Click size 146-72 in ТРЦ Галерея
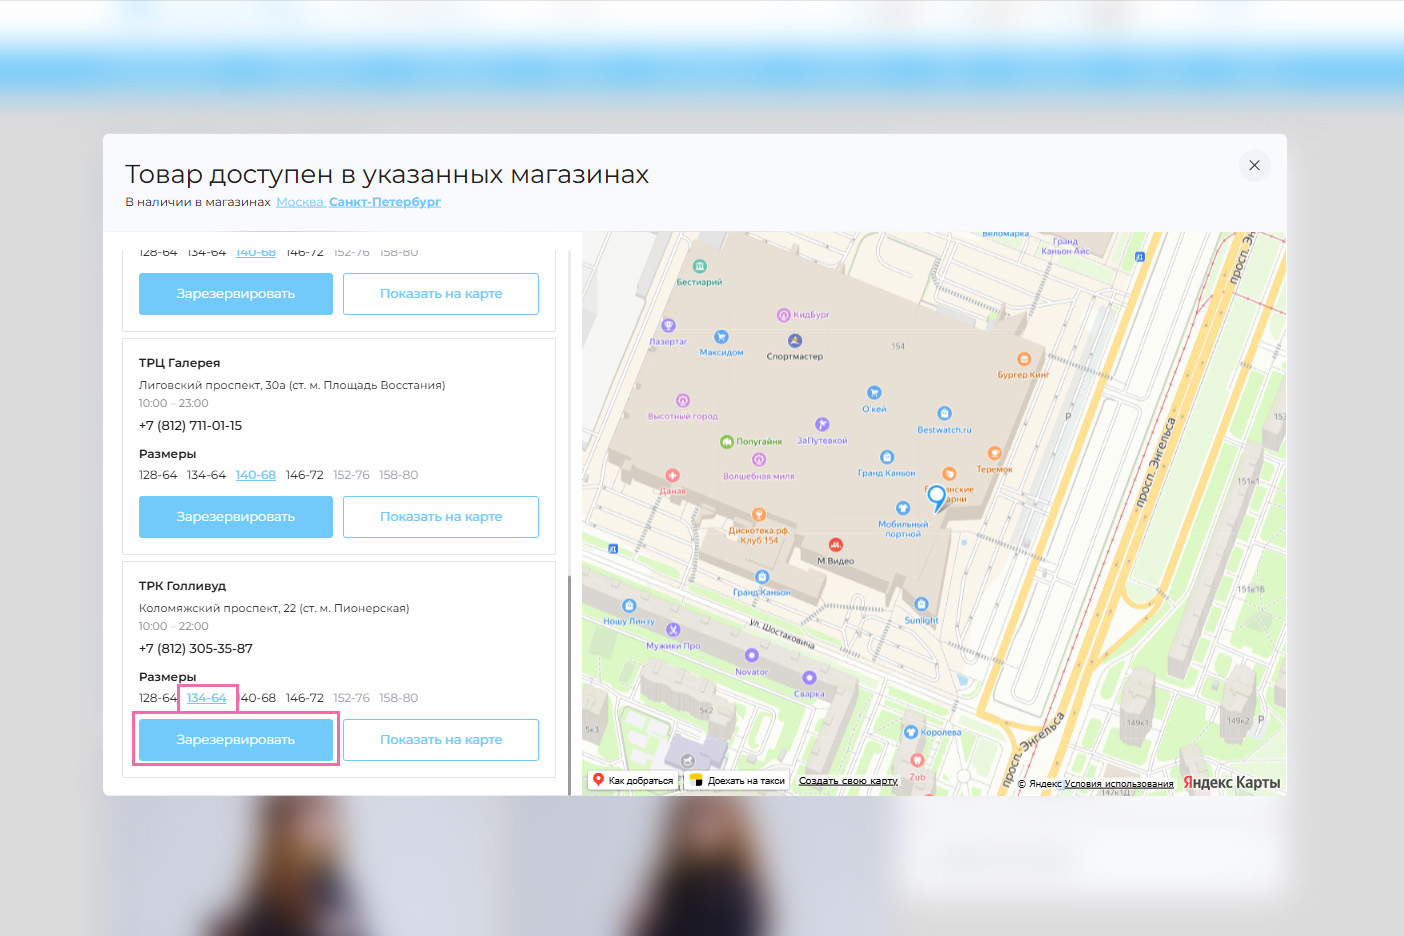 (305, 475)
